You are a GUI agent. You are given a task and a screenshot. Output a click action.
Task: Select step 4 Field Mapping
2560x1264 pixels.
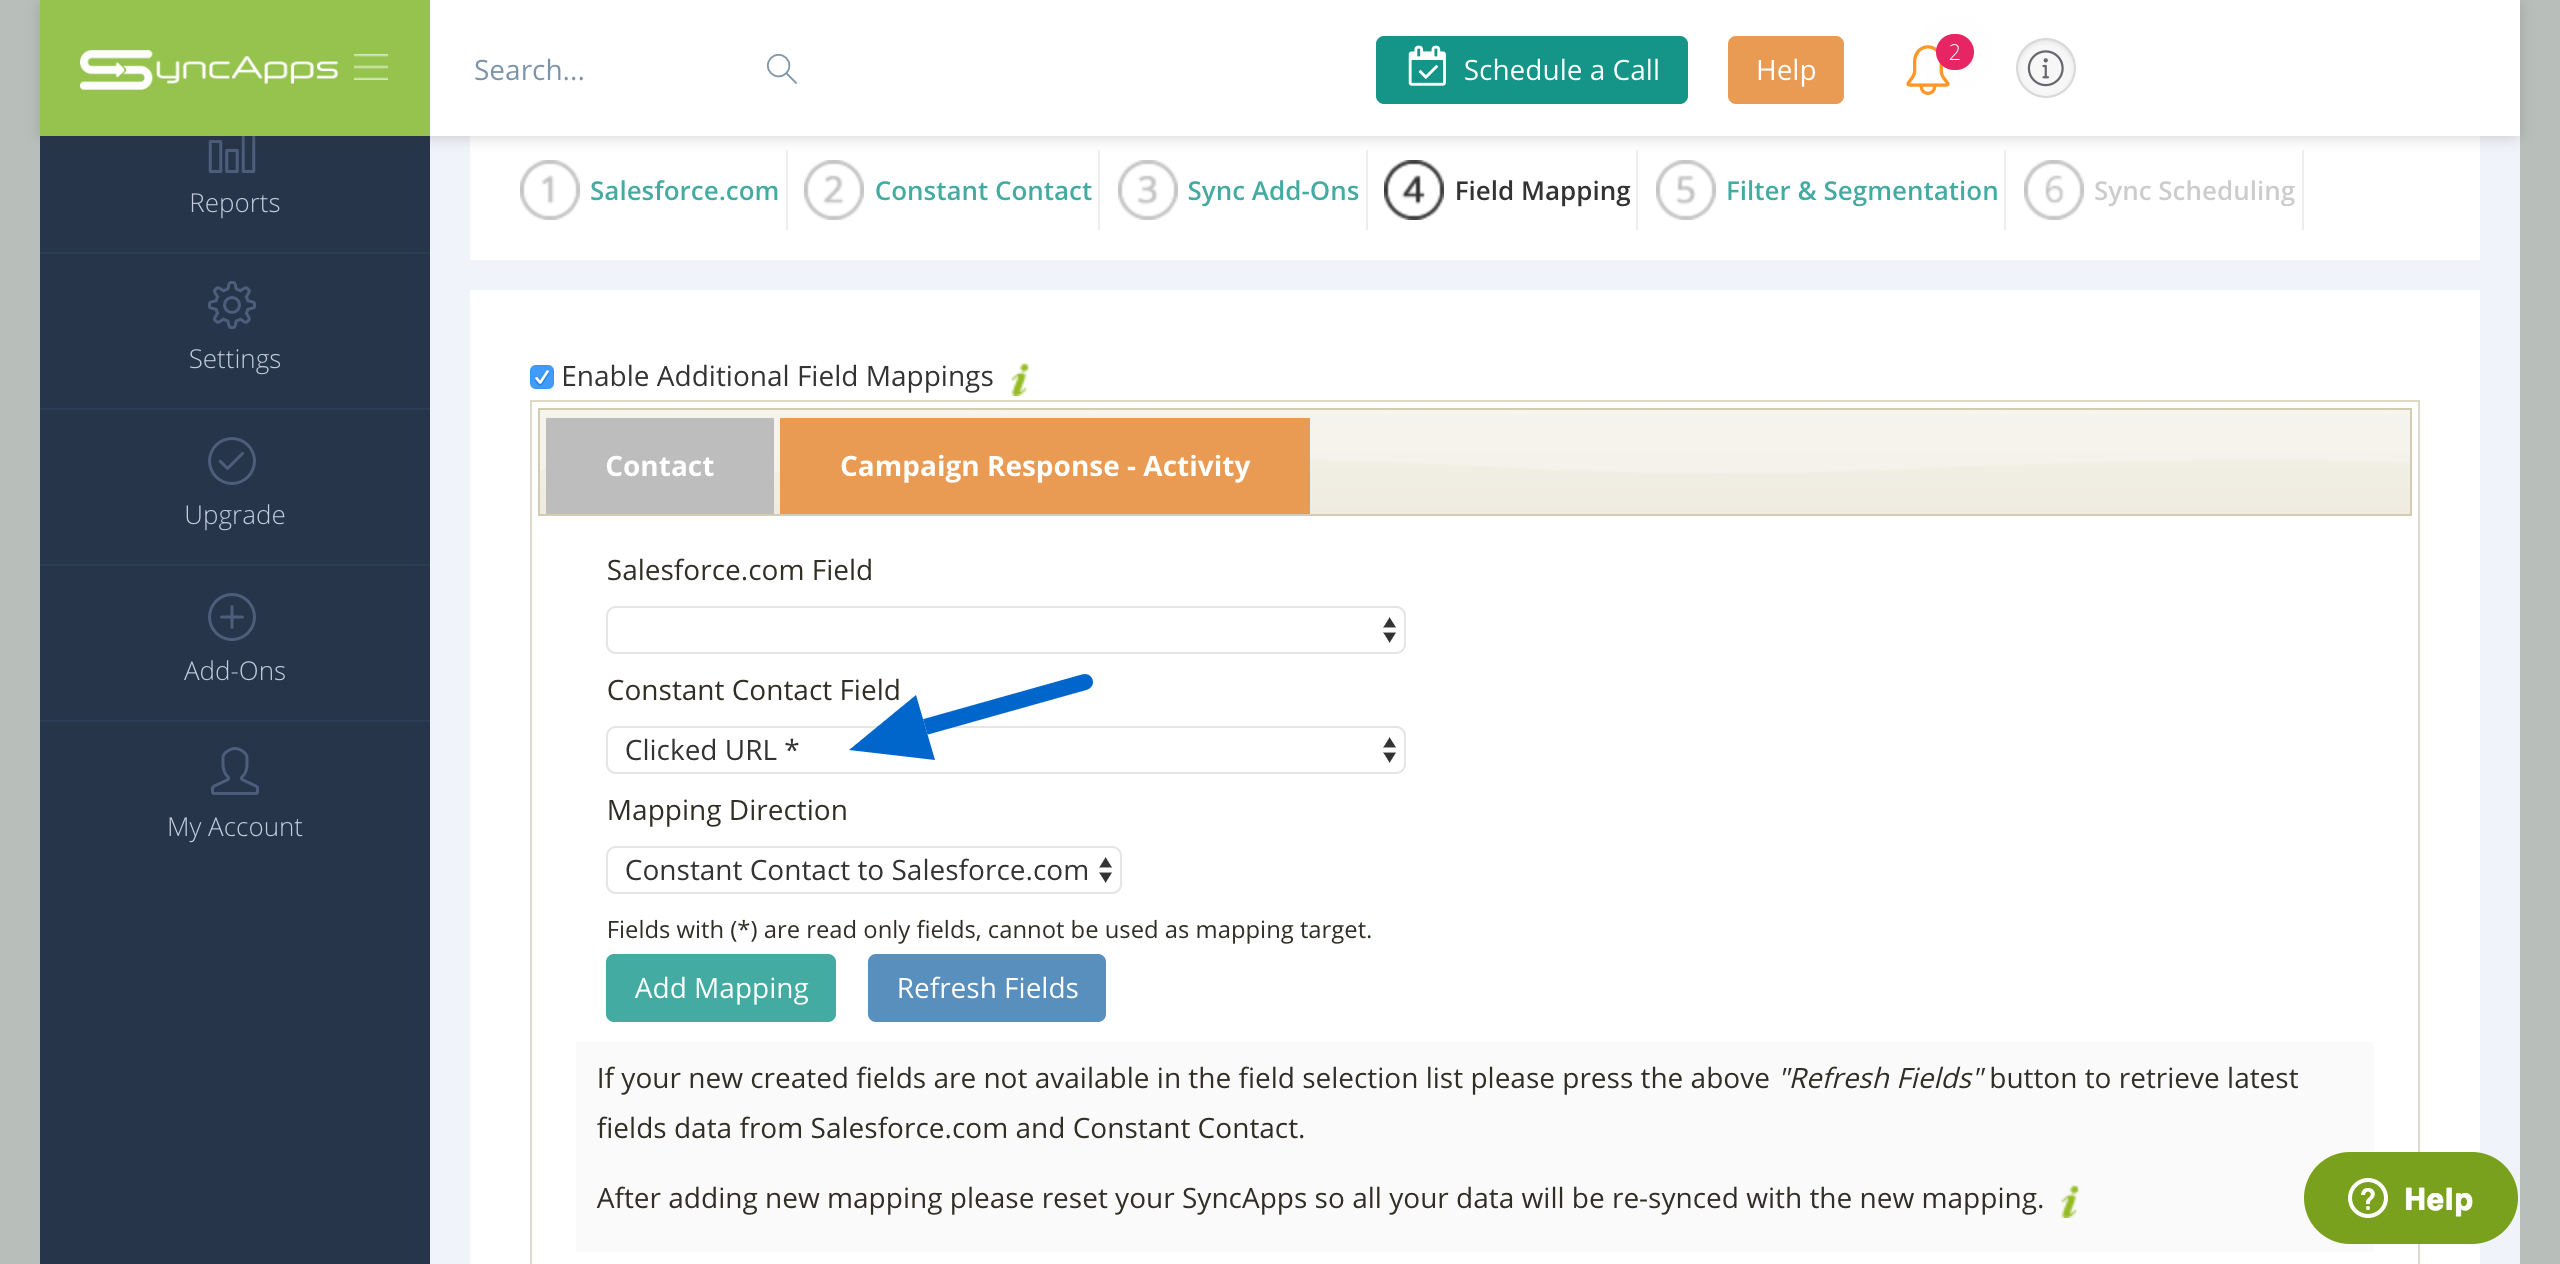coord(1508,190)
